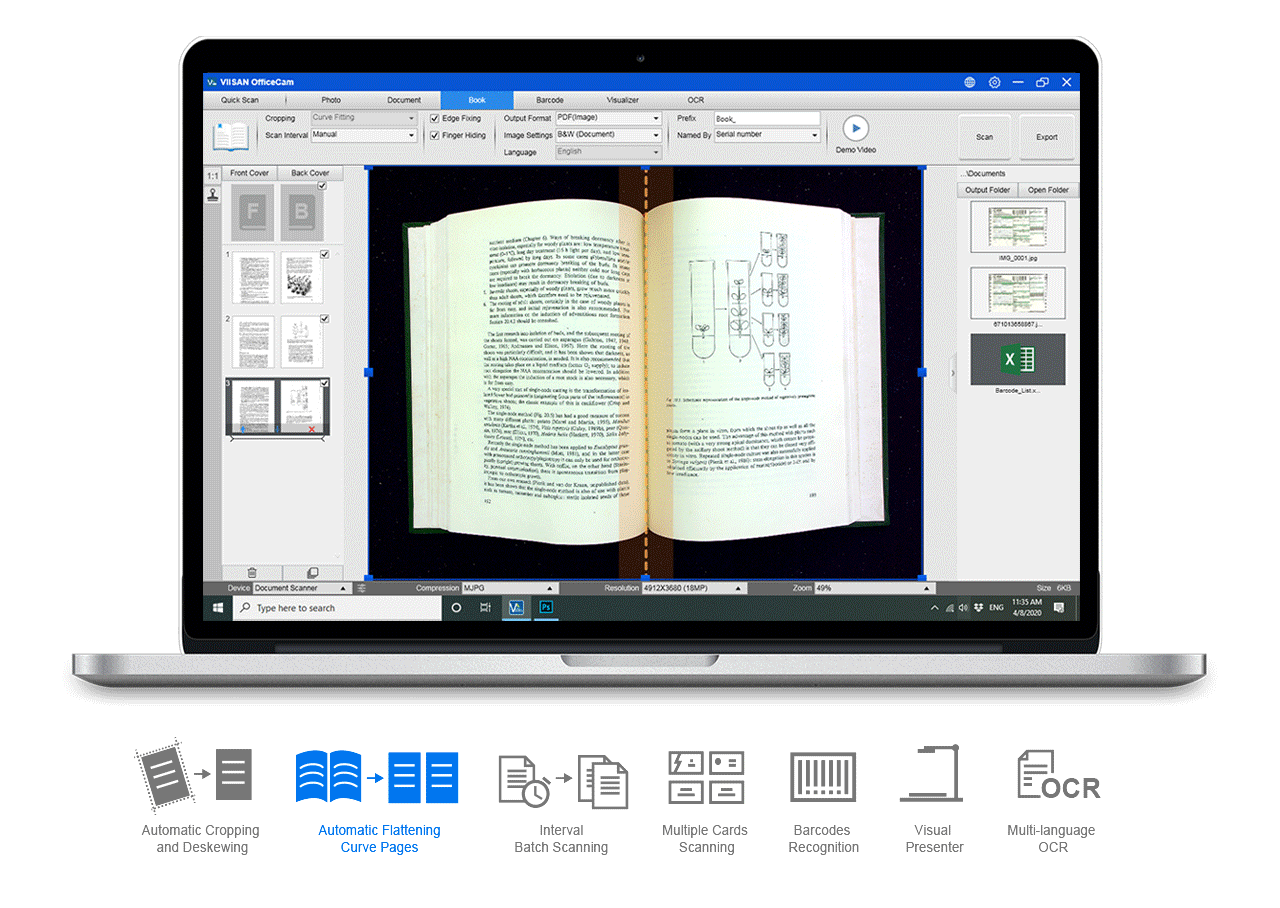1280x908 pixels.
Task: Click Photoshop icon in taskbar
Action: 546,607
